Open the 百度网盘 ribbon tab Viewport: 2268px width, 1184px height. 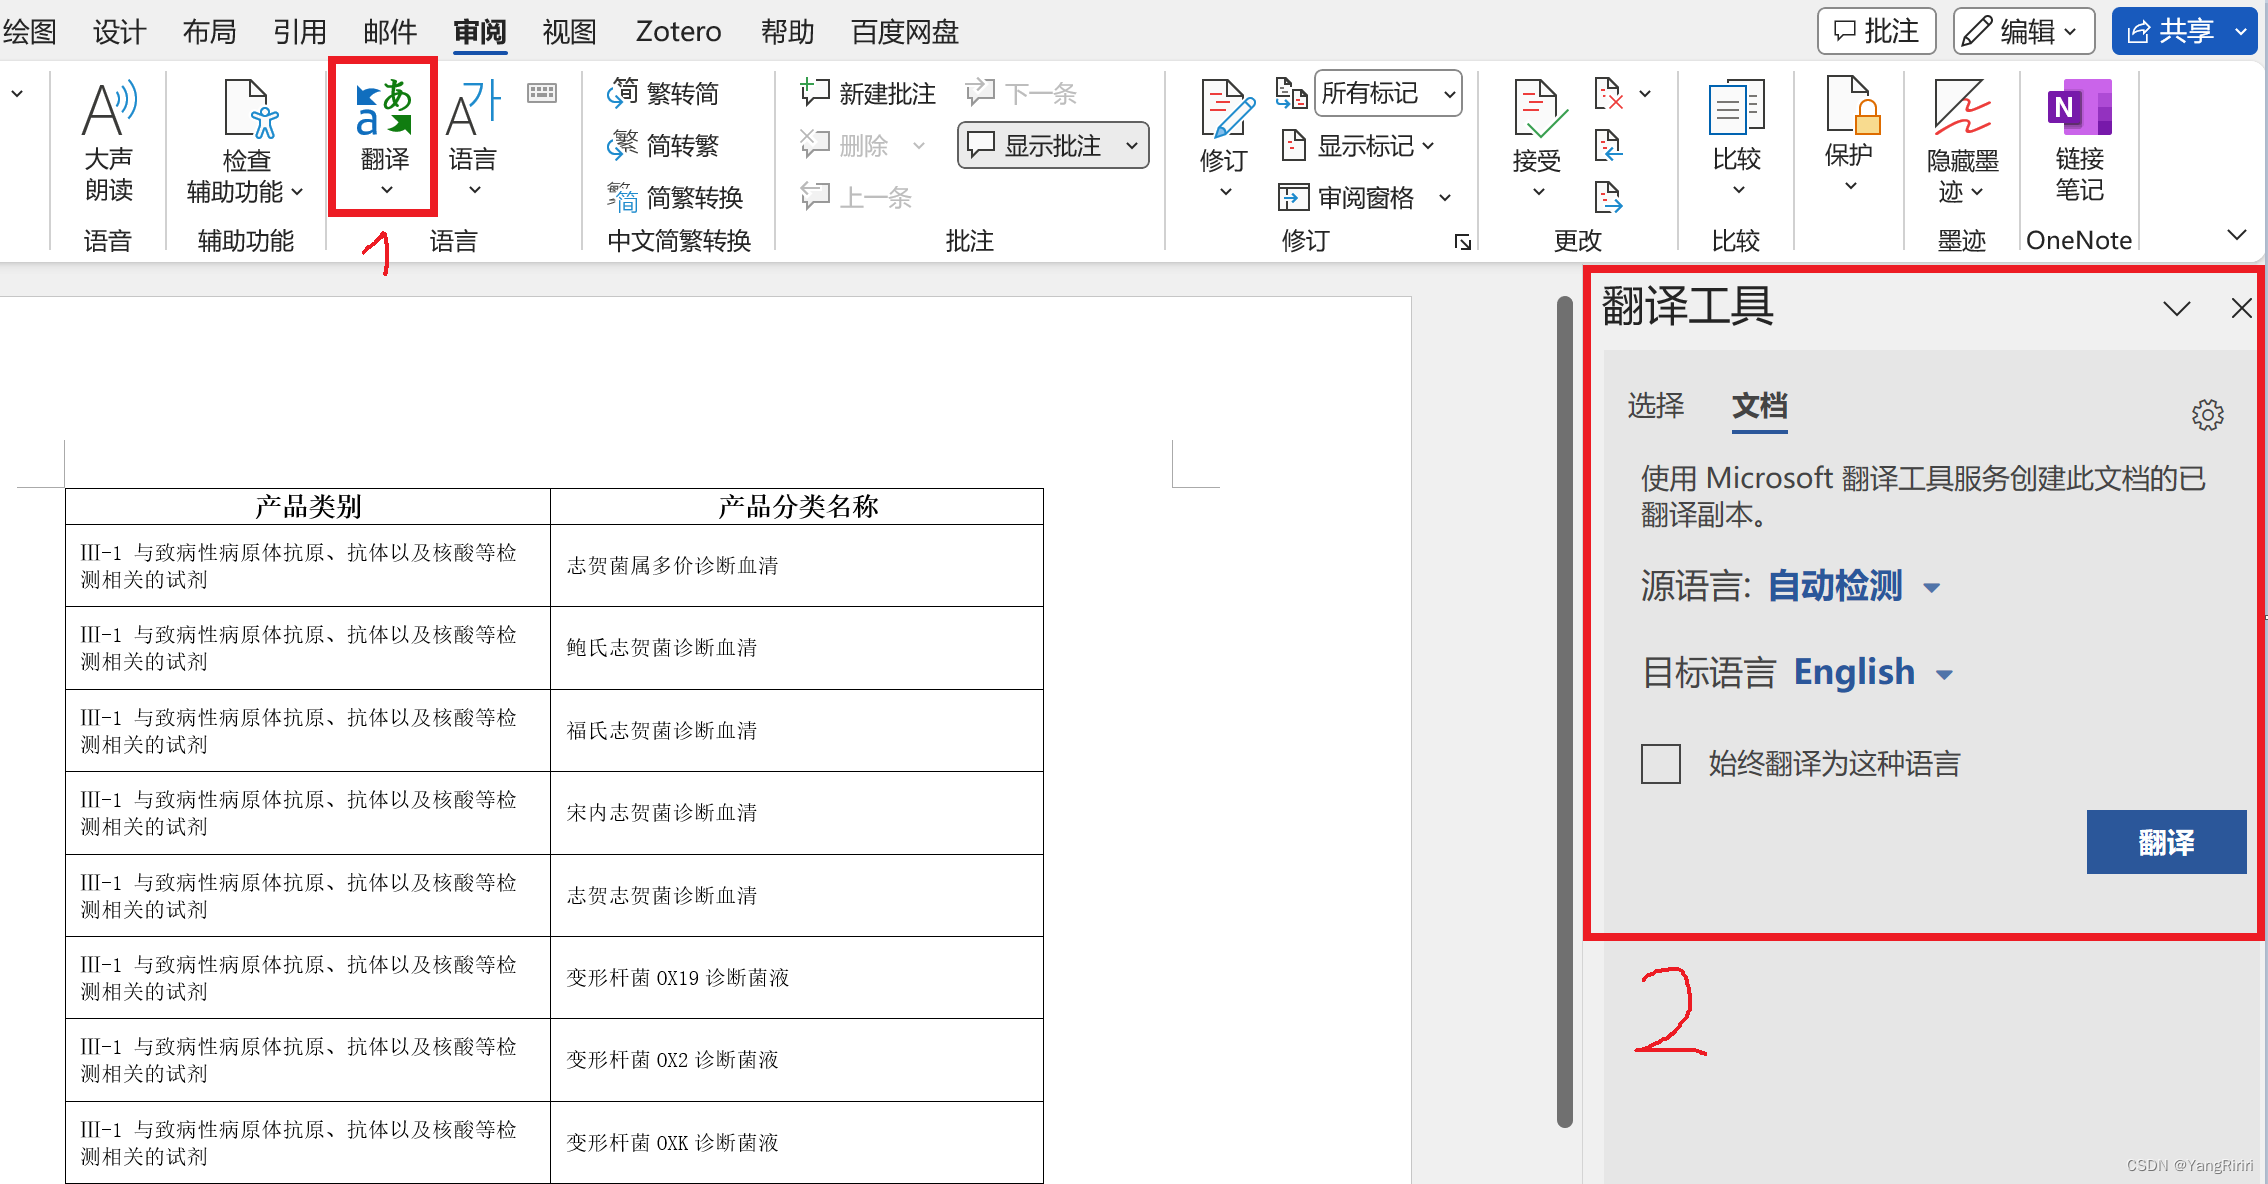point(905,32)
